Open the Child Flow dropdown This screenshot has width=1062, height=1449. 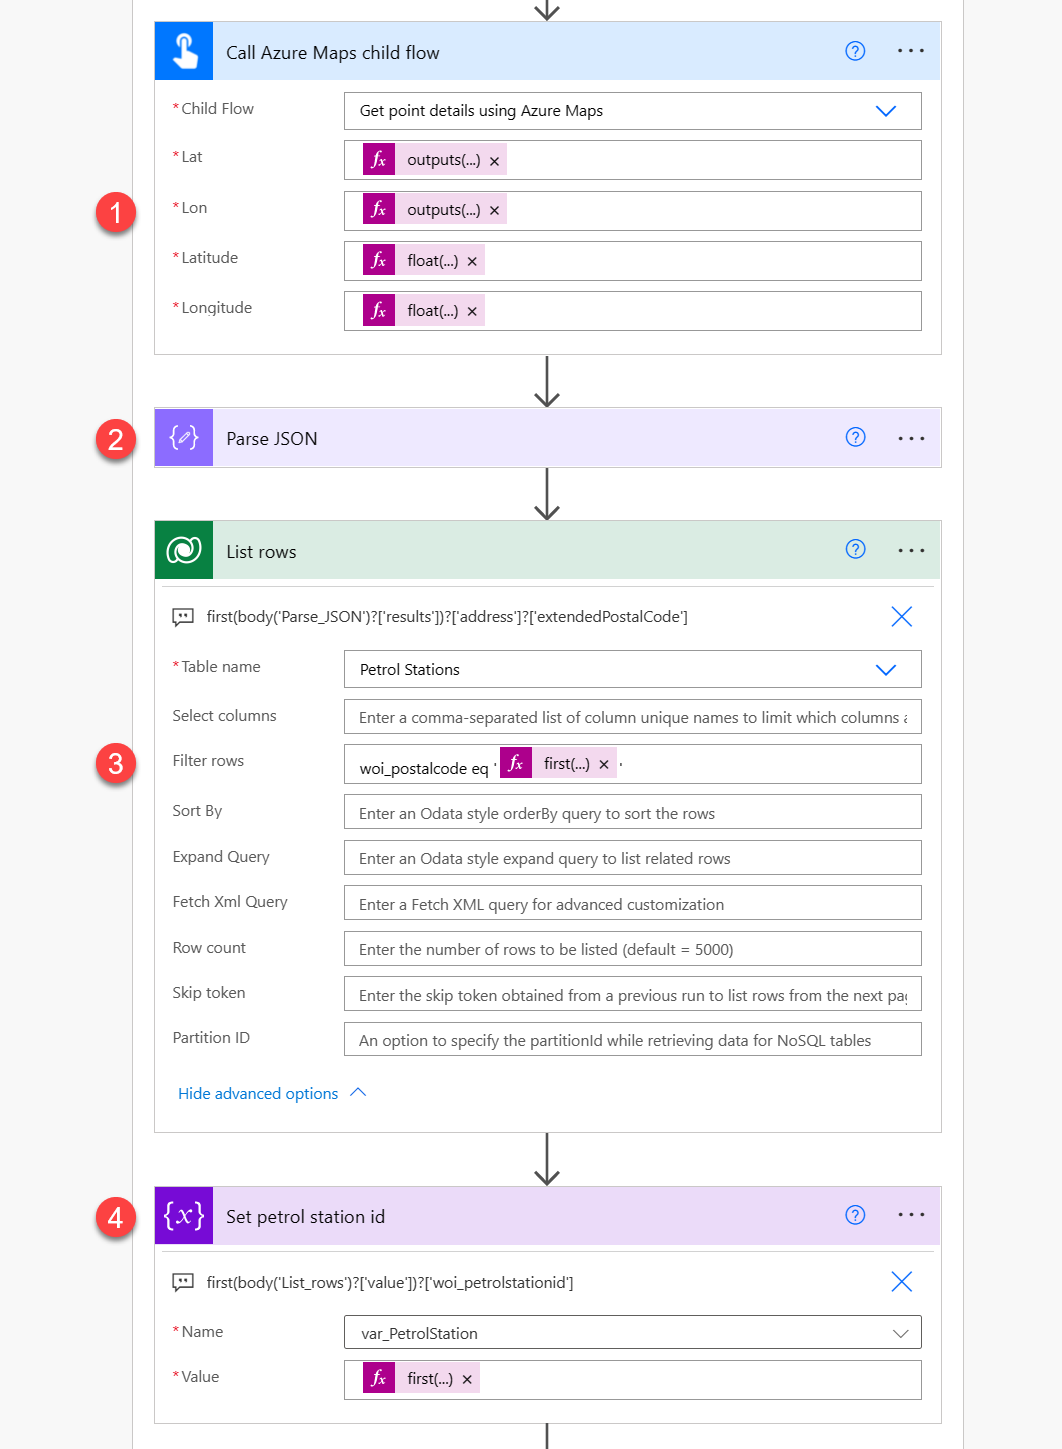tap(885, 111)
